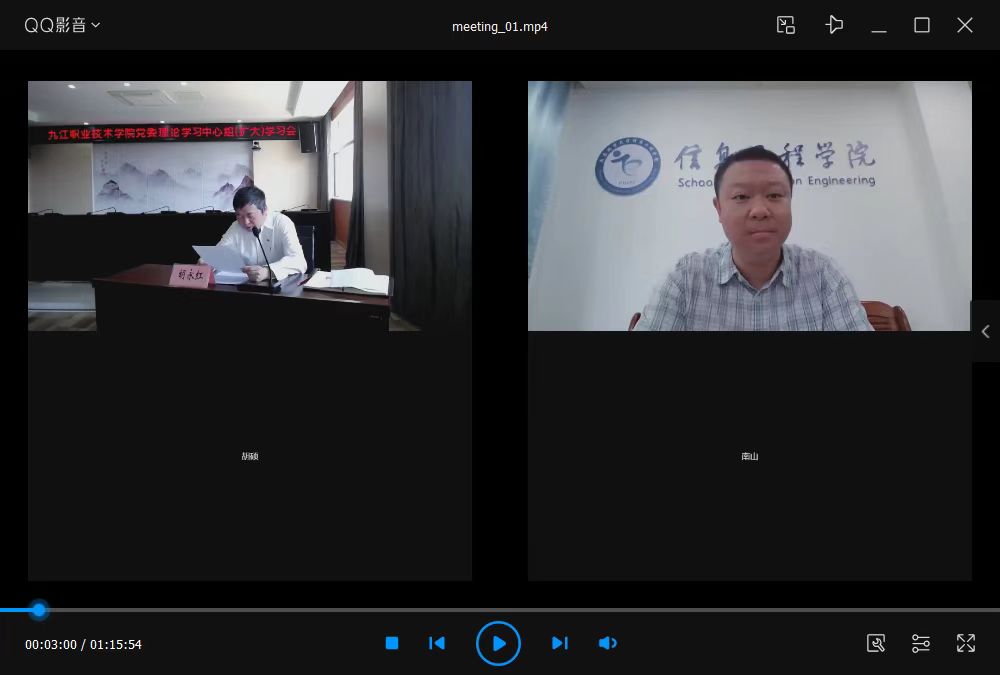Switch to mini player mode
Screen dimensions: 1000x675
pos(786,26)
